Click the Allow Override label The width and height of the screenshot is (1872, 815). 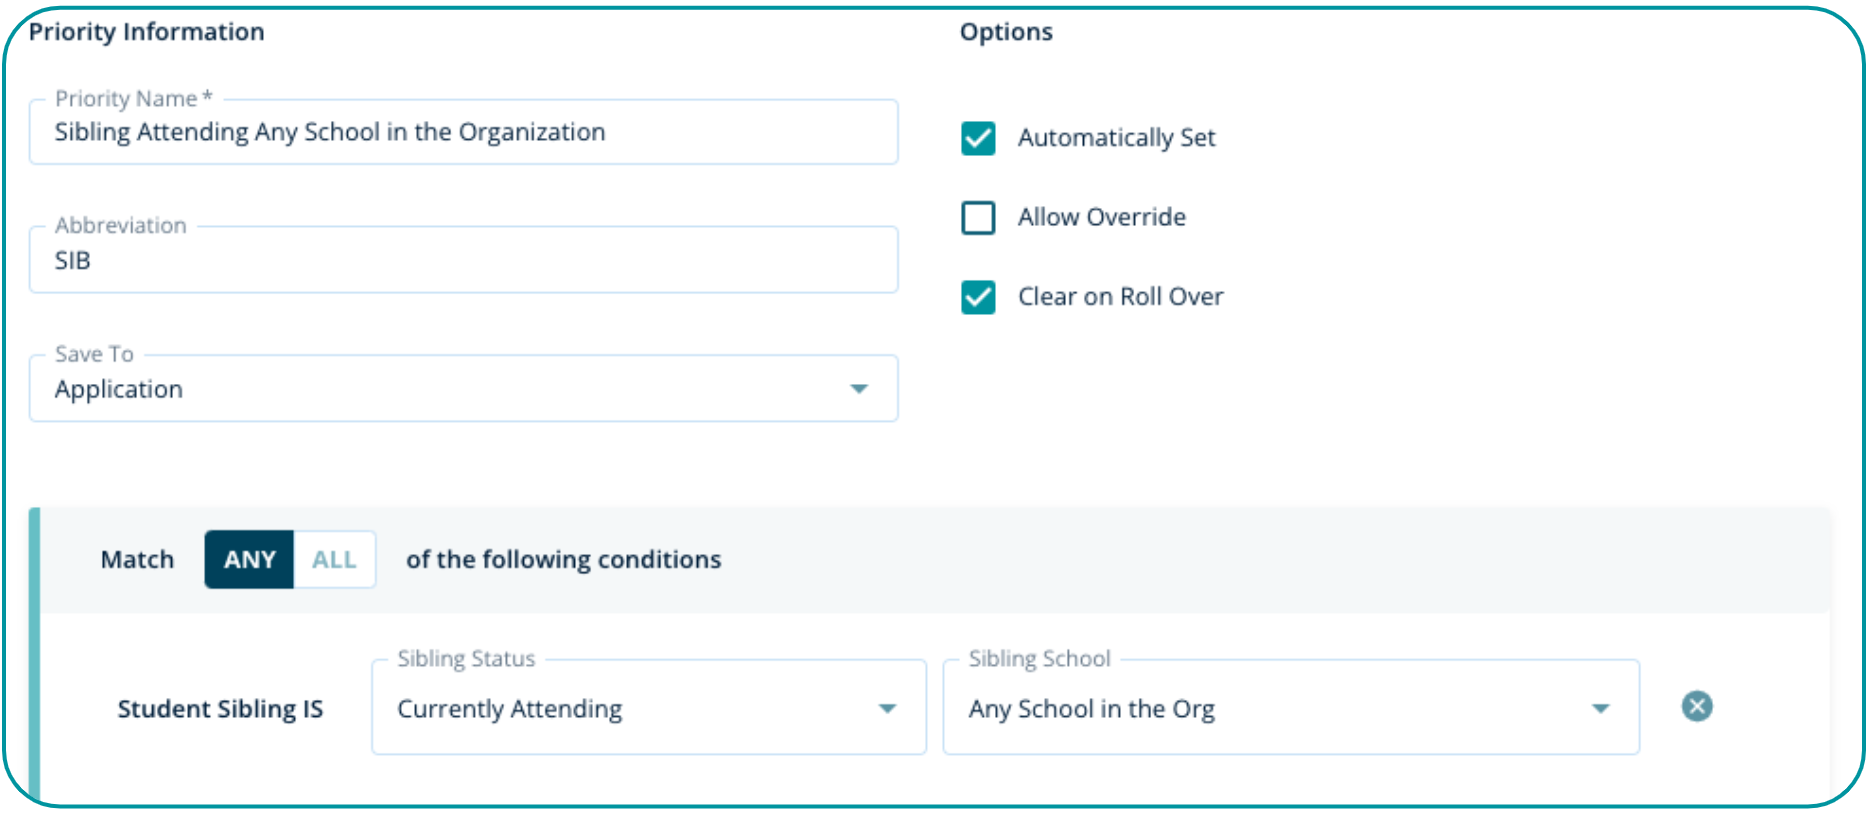tap(1101, 217)
